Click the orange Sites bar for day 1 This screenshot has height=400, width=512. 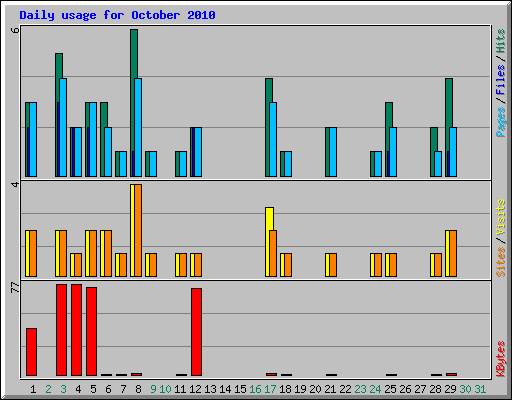coord(33,253)
